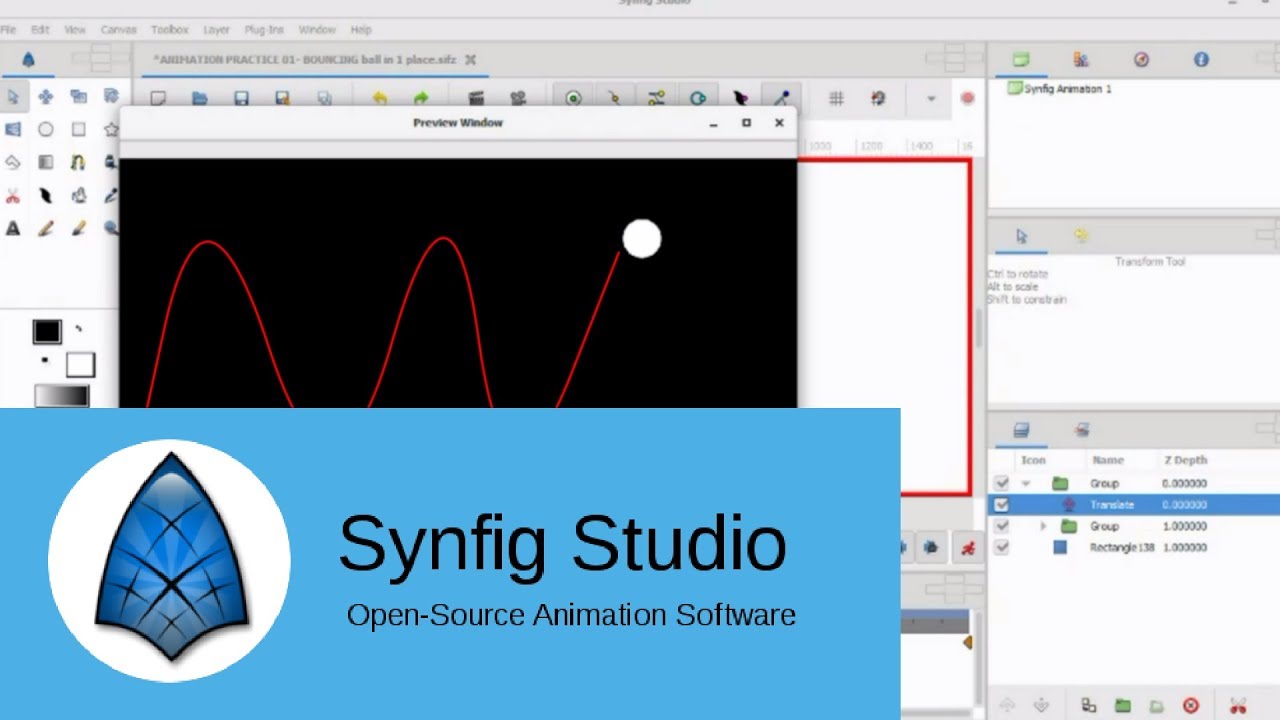This screenshot has height=720, width=1280.
Task: Open preview with camera icon
Action: tap(518, 98)
